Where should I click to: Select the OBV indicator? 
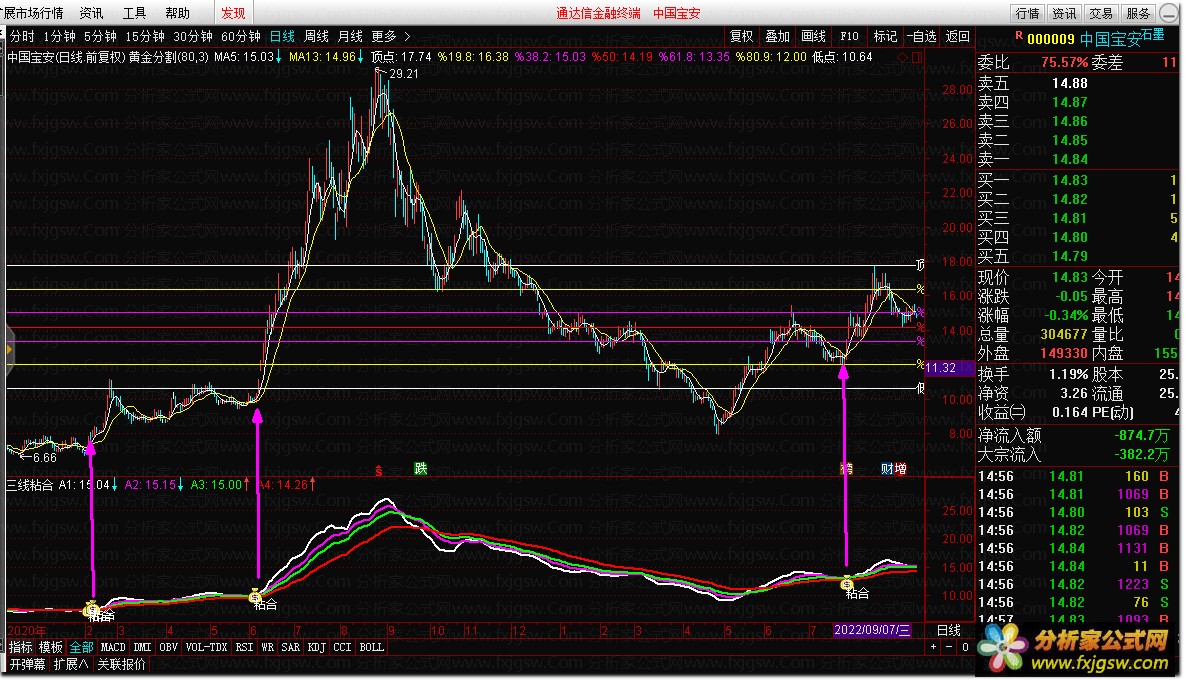pos(169,648)
